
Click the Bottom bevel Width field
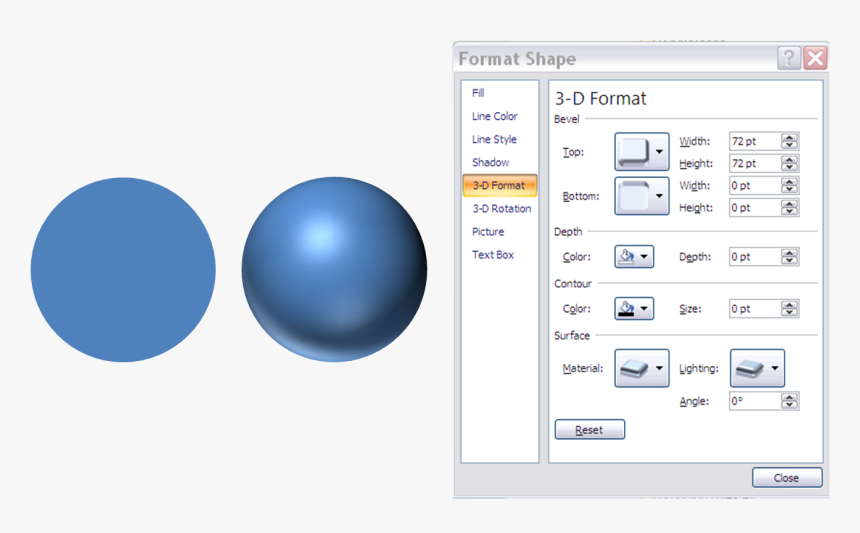[x=755, y=185]
